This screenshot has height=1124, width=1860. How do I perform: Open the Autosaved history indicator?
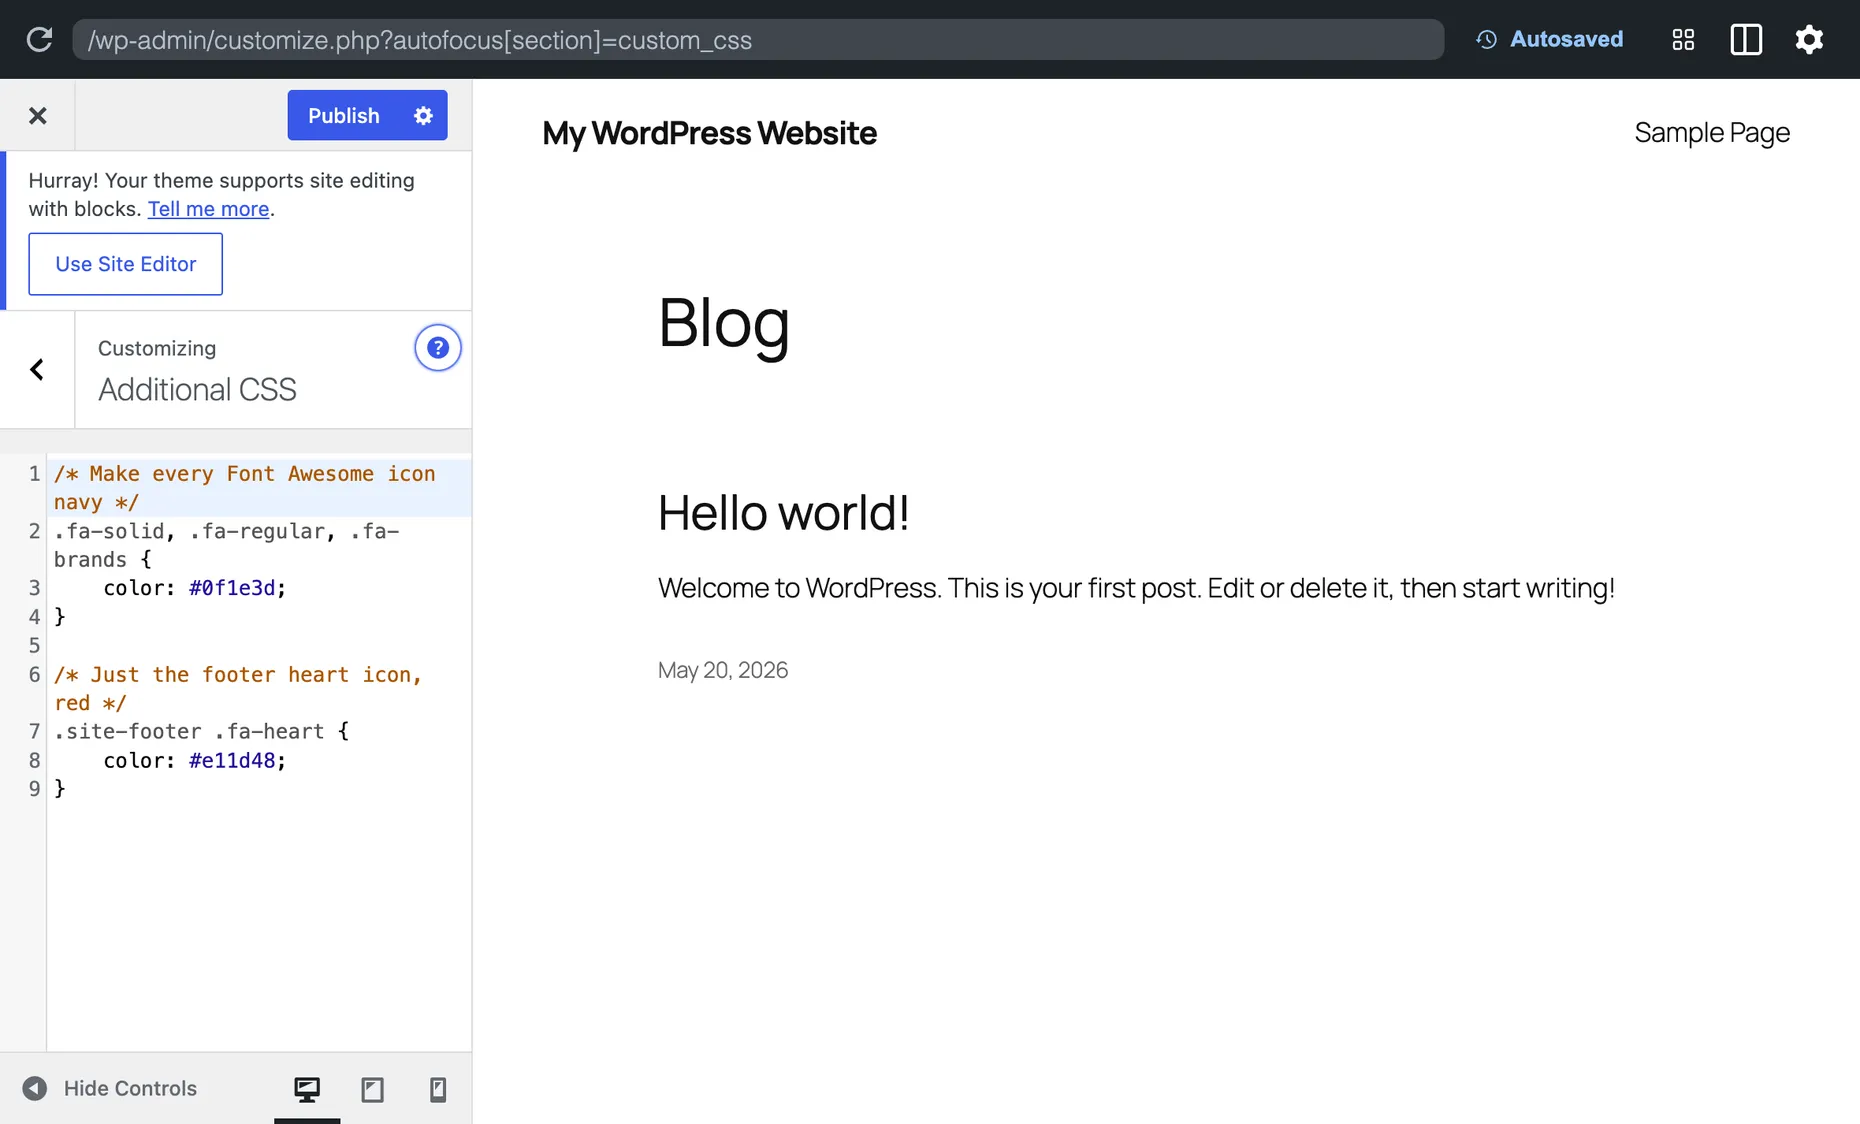coord(1549,39)
